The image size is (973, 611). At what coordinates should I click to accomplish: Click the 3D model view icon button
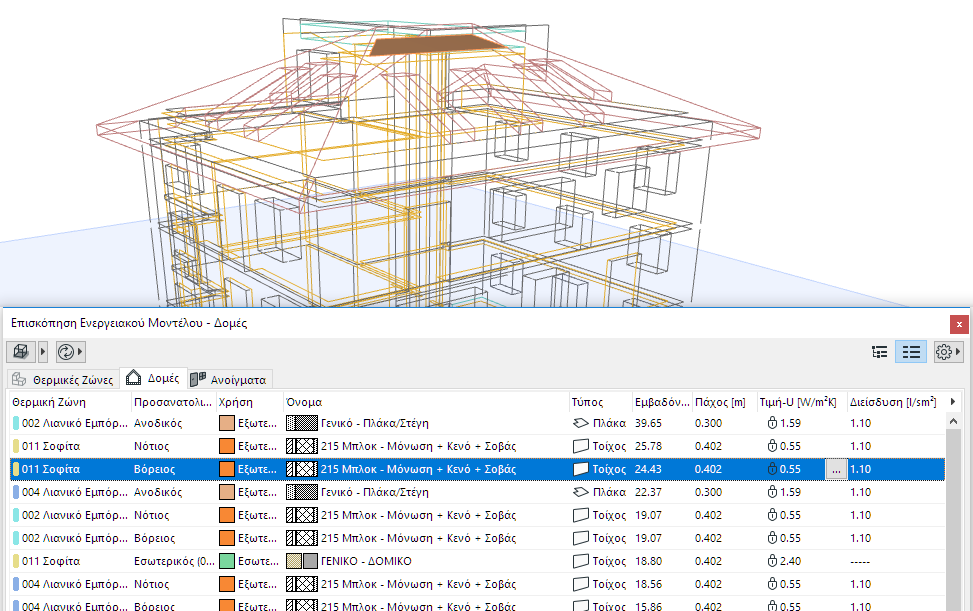[20, 352]
